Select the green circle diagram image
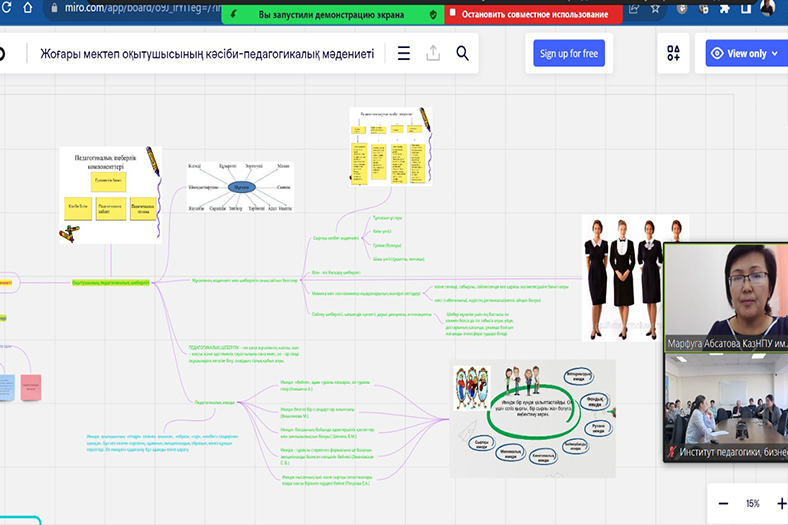Screen dimensions: 788x525 pos(528,419)
